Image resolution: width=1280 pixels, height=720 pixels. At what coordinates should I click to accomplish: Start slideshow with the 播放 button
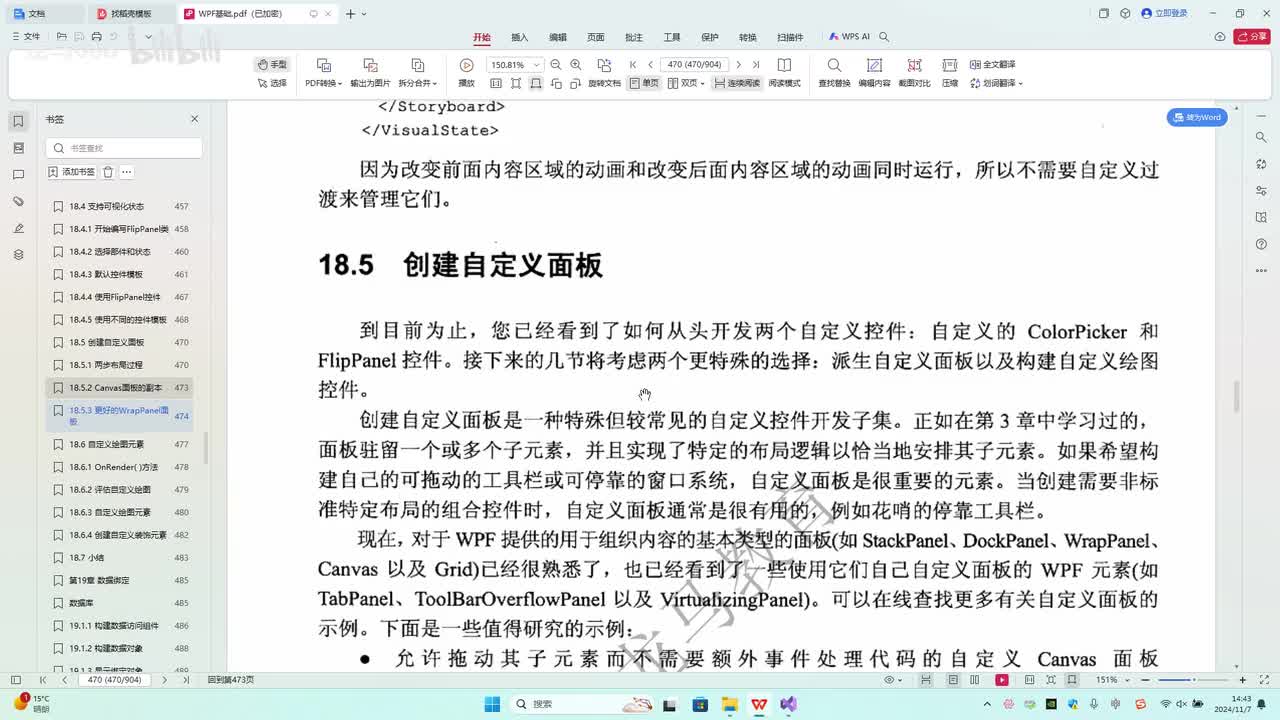(466, 73)
